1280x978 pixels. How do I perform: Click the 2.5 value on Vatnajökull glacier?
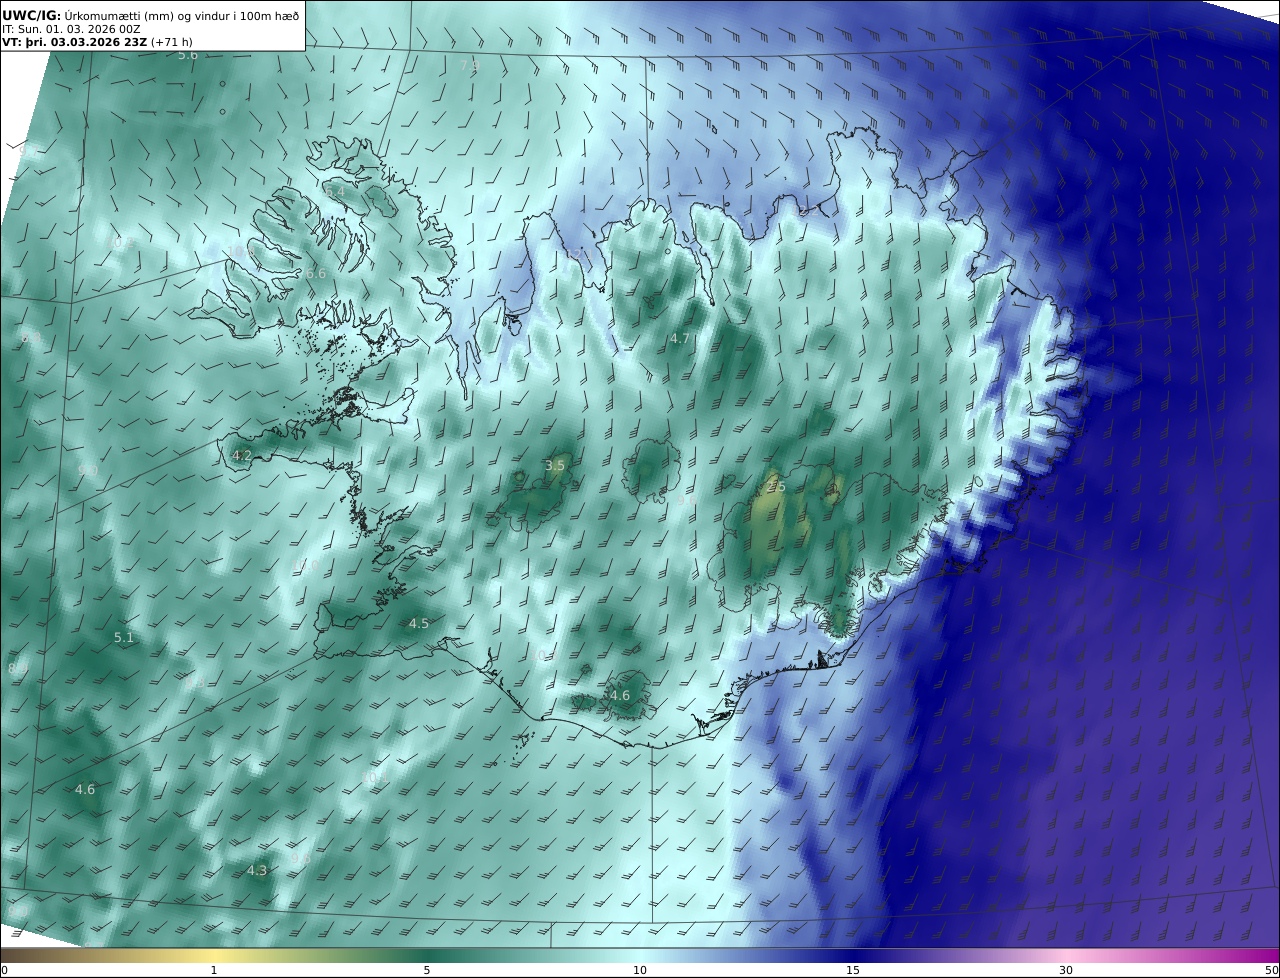pyautogui.click(x=776, y=487)
